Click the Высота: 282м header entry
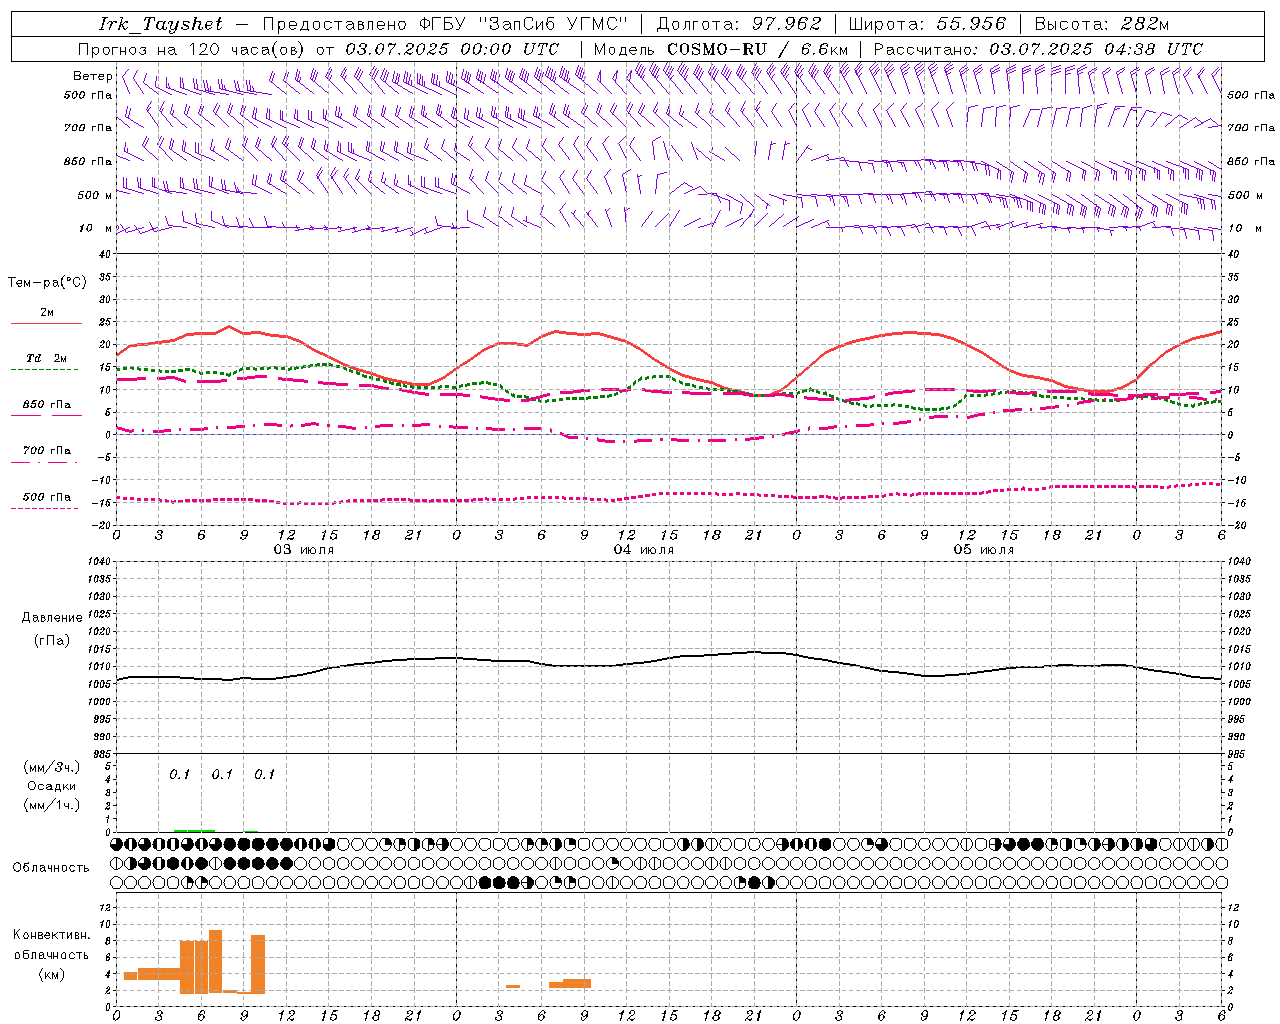 point(1102,24)
